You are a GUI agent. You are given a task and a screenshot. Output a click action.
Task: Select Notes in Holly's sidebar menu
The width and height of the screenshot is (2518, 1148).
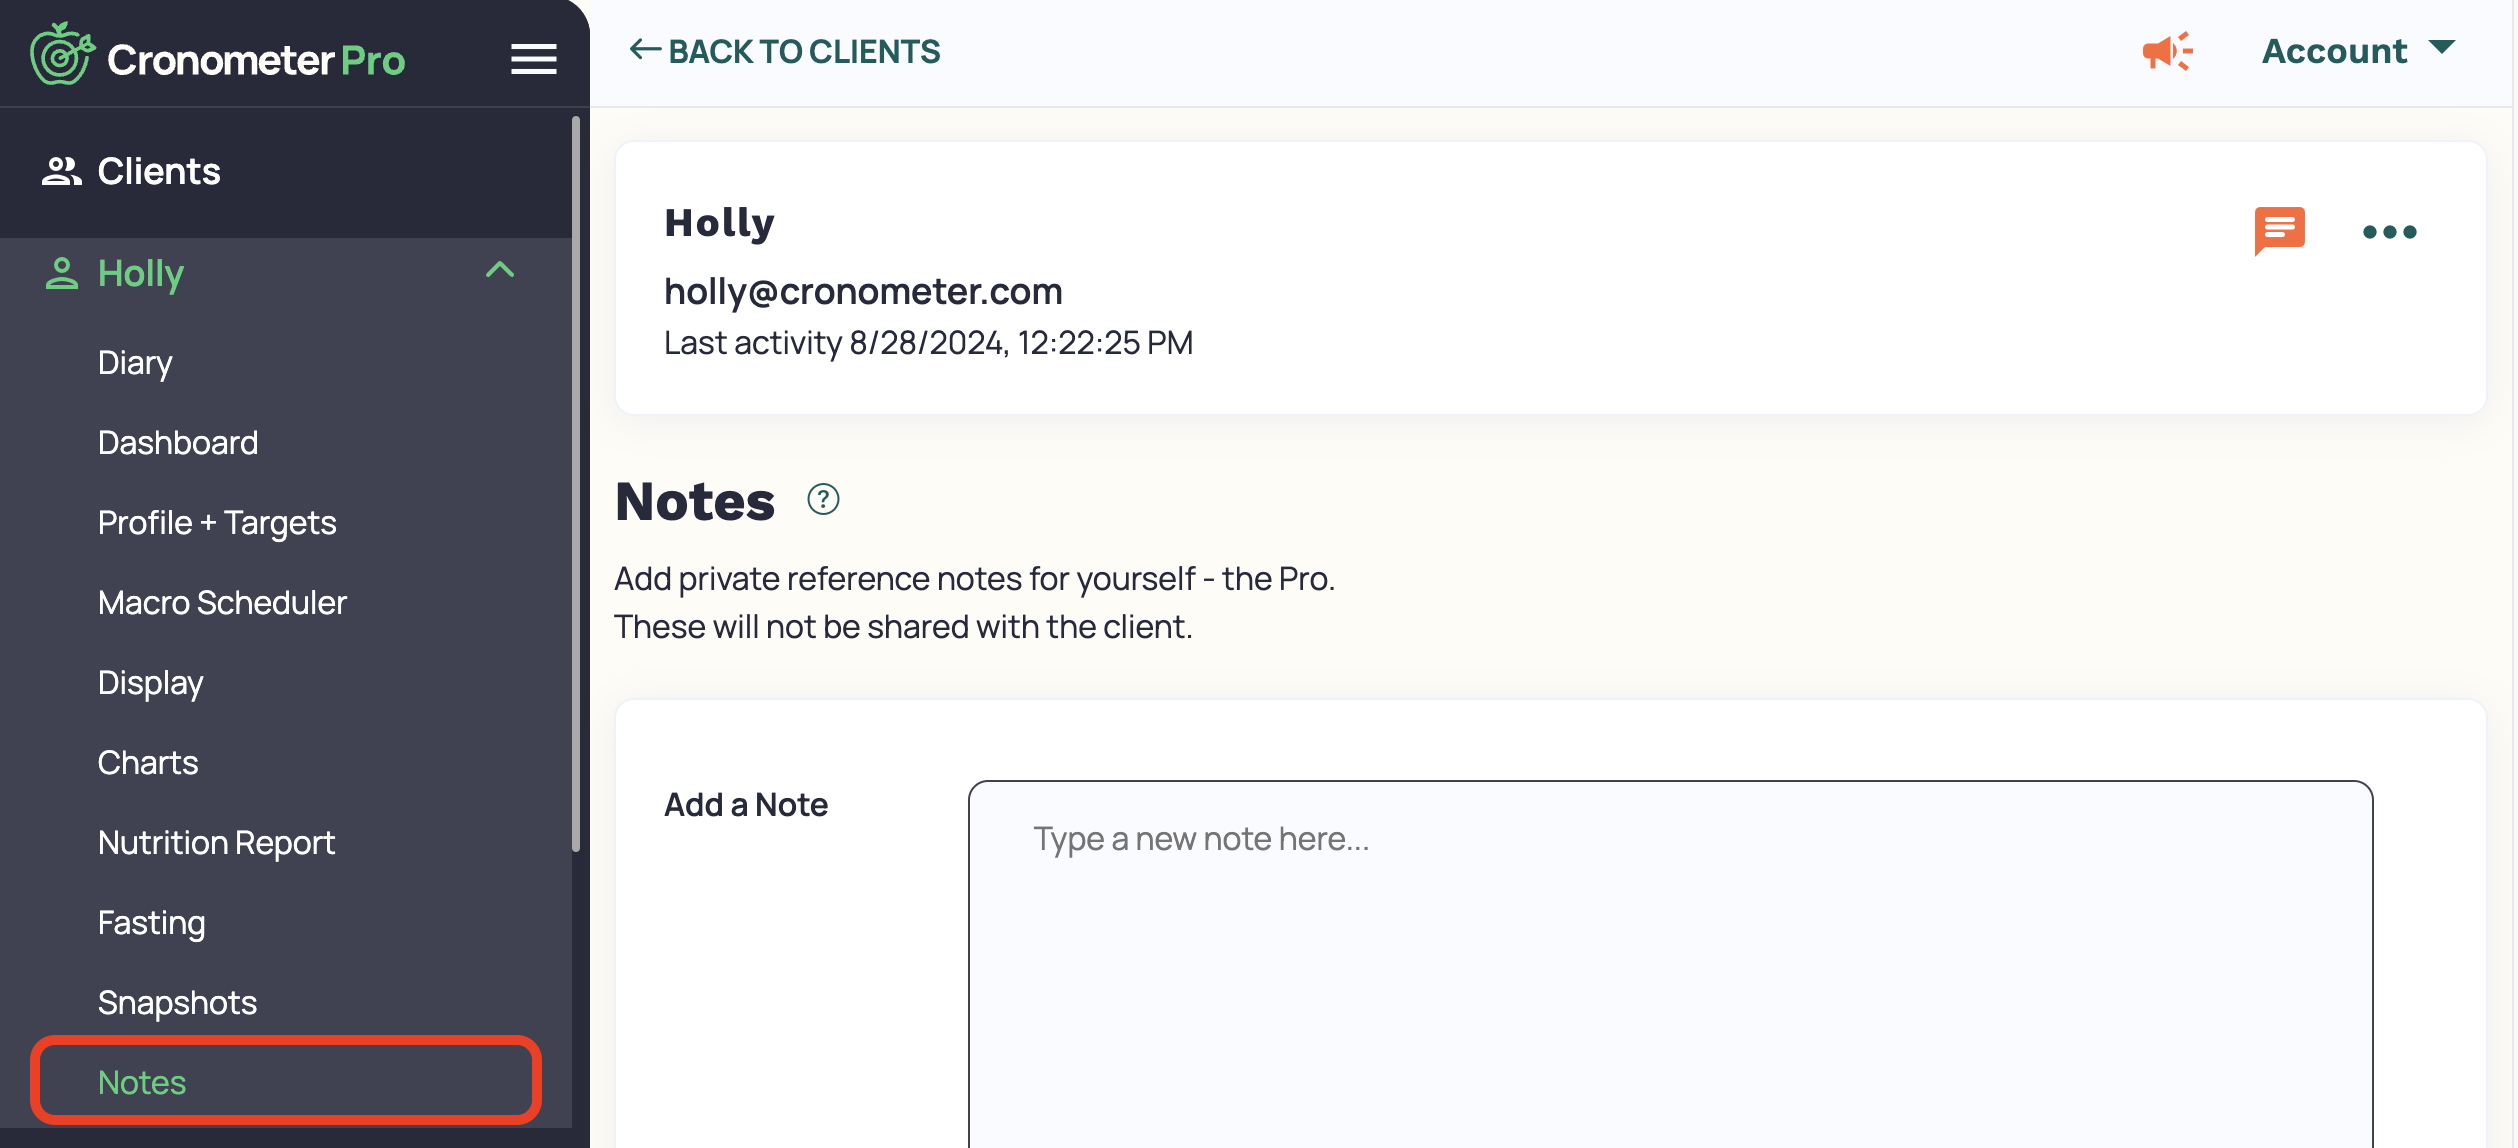141,1081
